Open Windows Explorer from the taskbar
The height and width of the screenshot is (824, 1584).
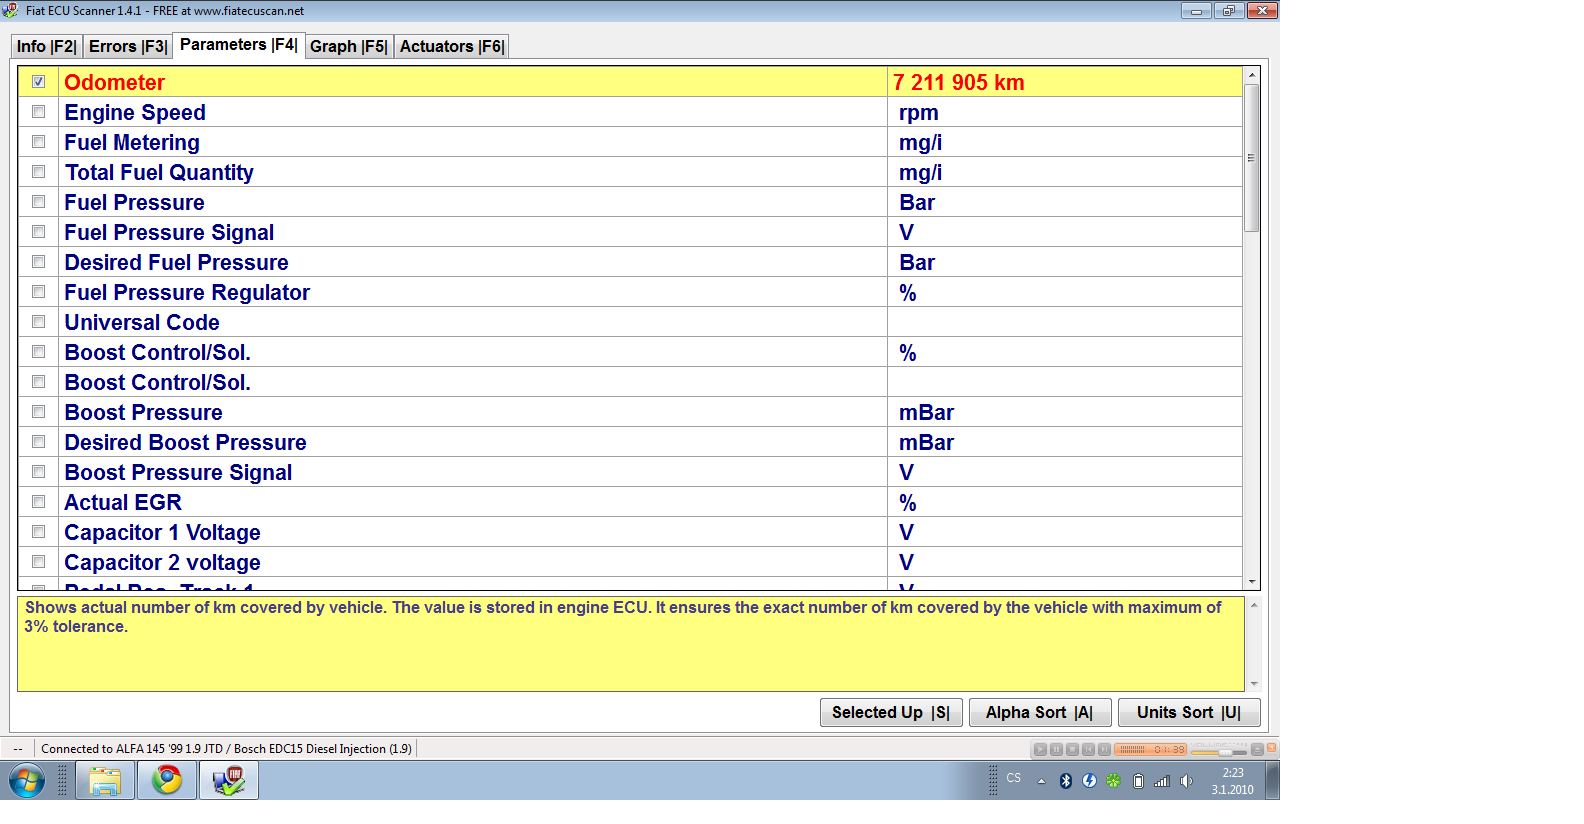click(x=105, y=780)
